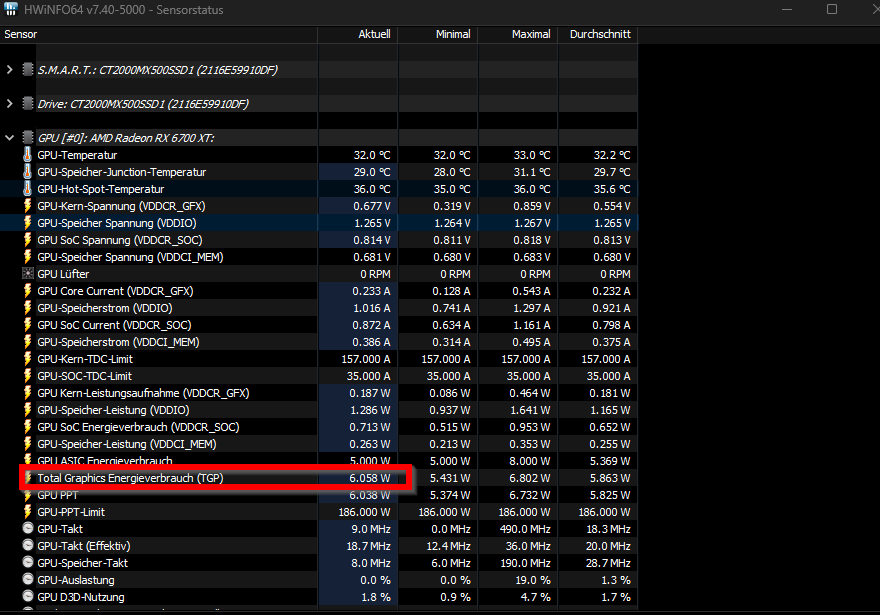Click lightning icon of GPU-Speicher Spannung (VDDCI_MEM)
Viewport: 880px width, 615px height.
pos(28,256)
